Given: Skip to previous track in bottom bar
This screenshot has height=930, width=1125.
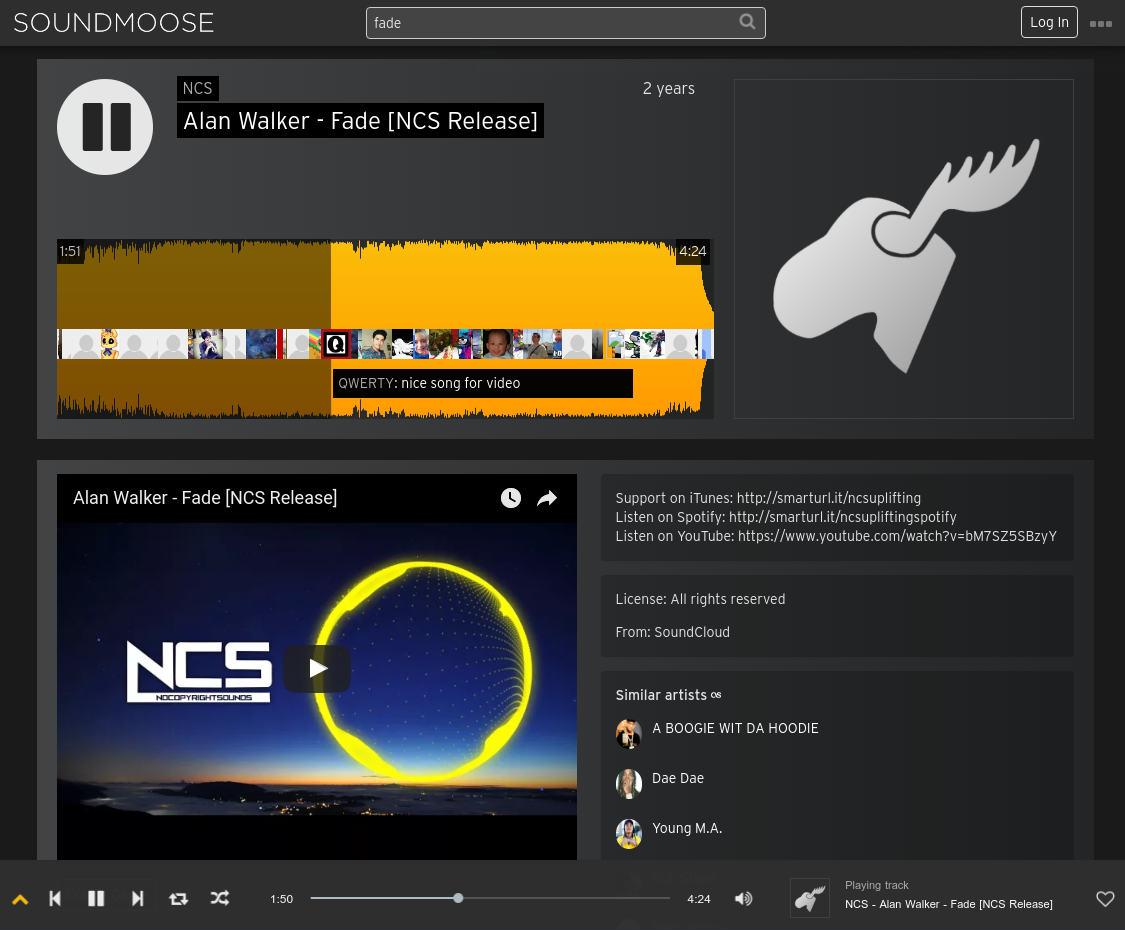Looking at the screenshot, I should pos(55,898).
